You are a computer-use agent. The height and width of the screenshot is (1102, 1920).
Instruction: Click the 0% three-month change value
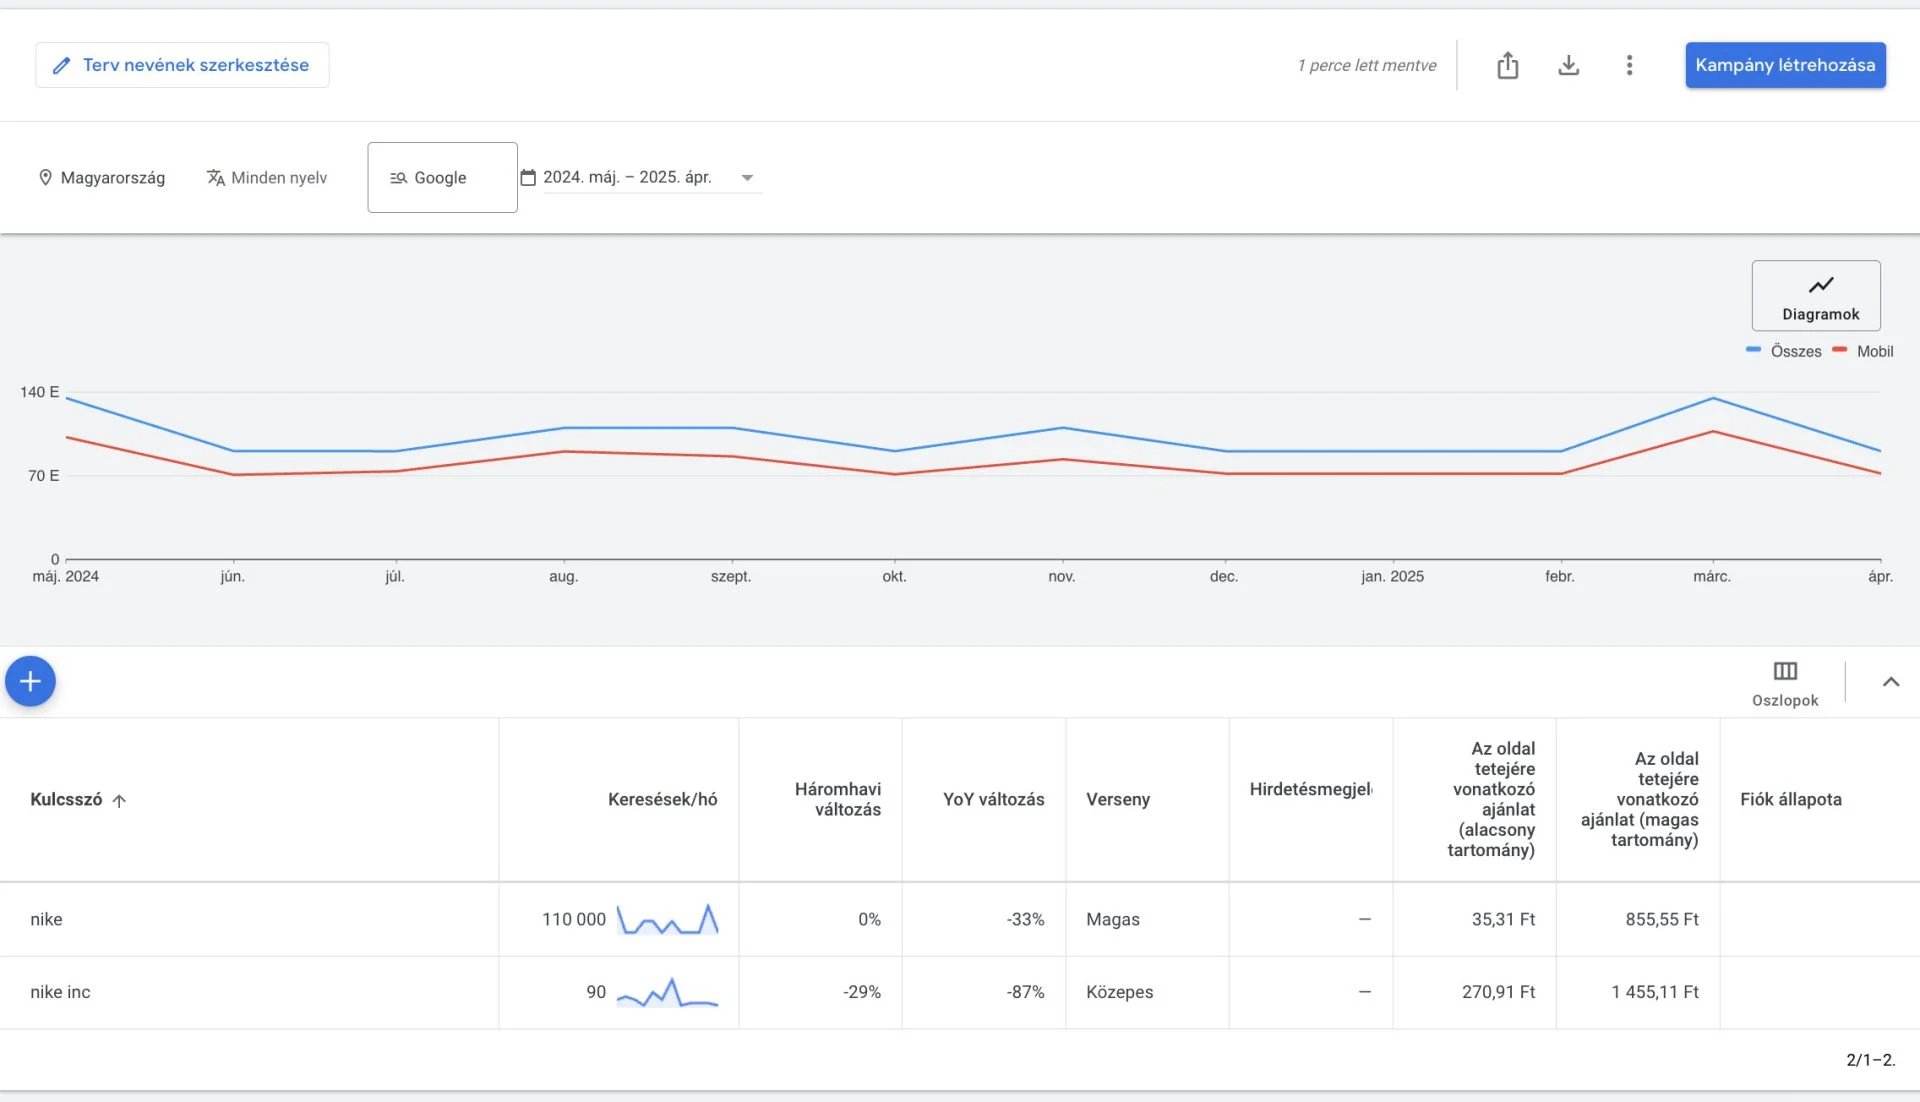tap(869, 919)
